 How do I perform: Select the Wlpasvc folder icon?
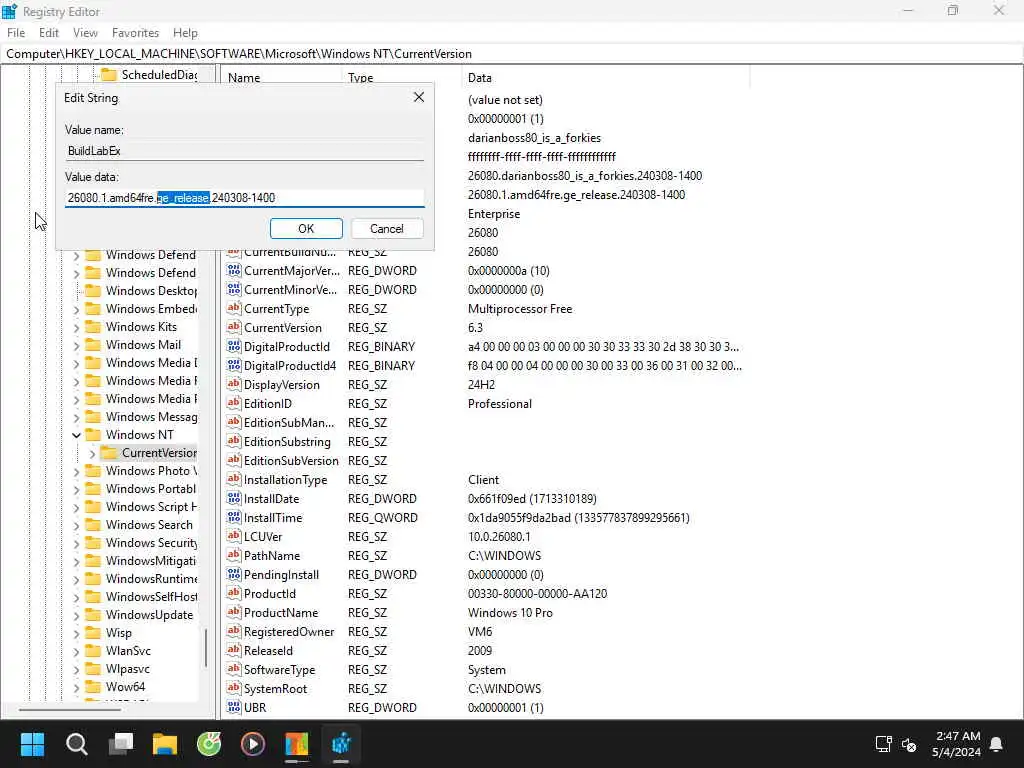point(93,669)
